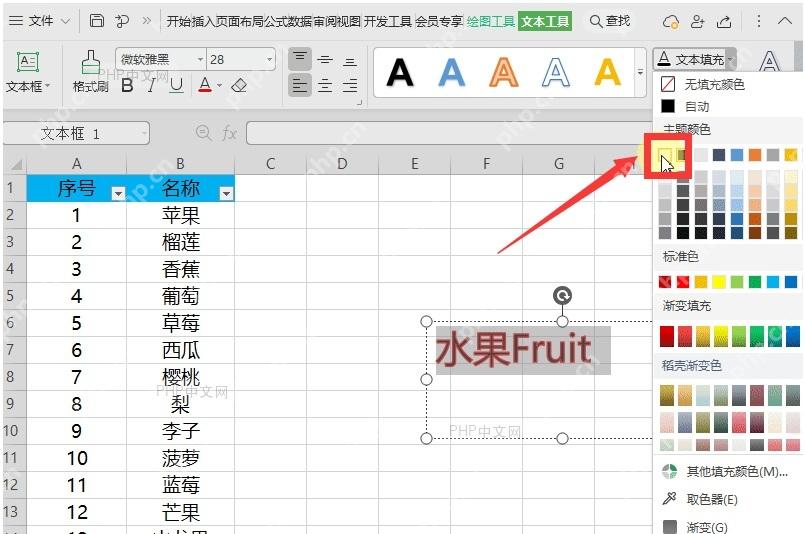Open the collaboration people icon
Screen dimensions: 805x534
coord(697,22)
